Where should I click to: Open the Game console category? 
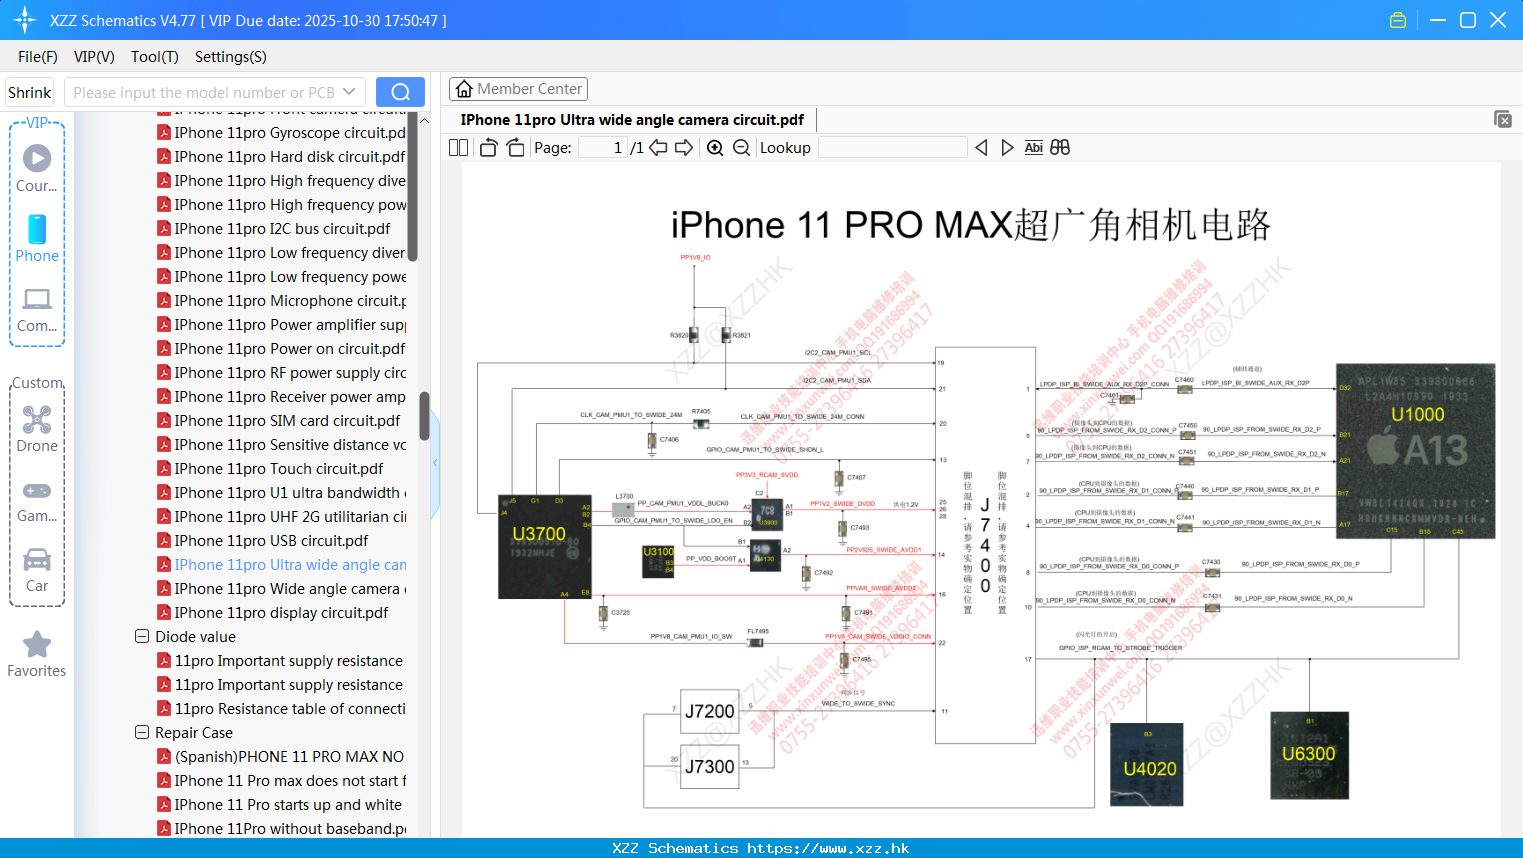point(37,501)
